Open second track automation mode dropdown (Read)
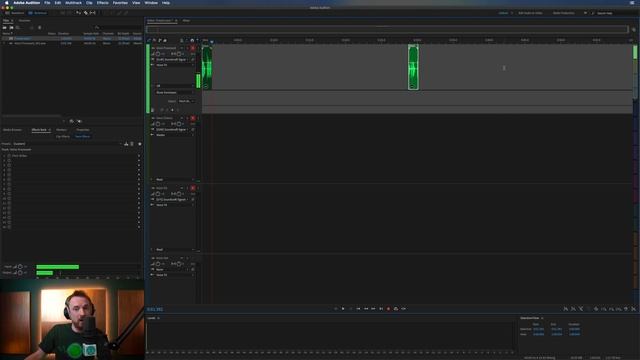 (x=175, y=180)
